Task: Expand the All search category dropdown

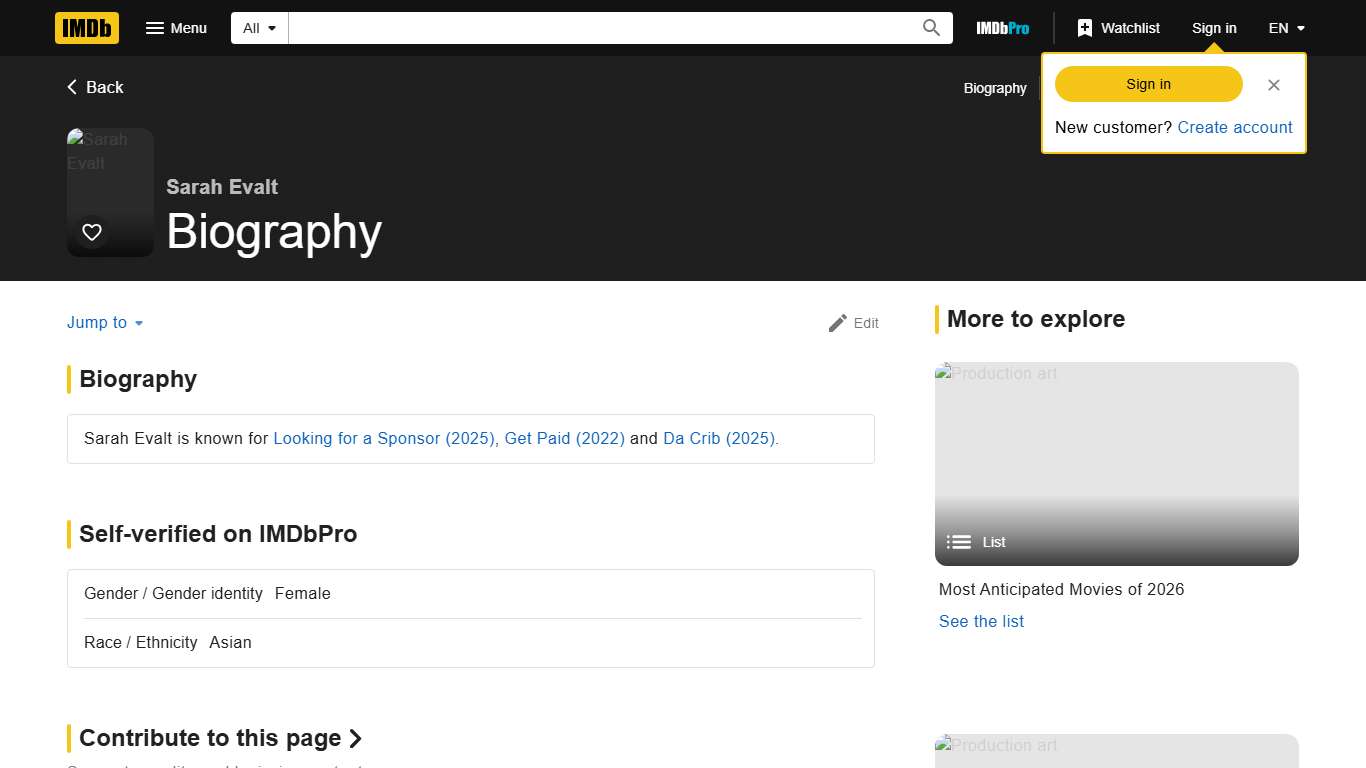Action: pos(260,28)
